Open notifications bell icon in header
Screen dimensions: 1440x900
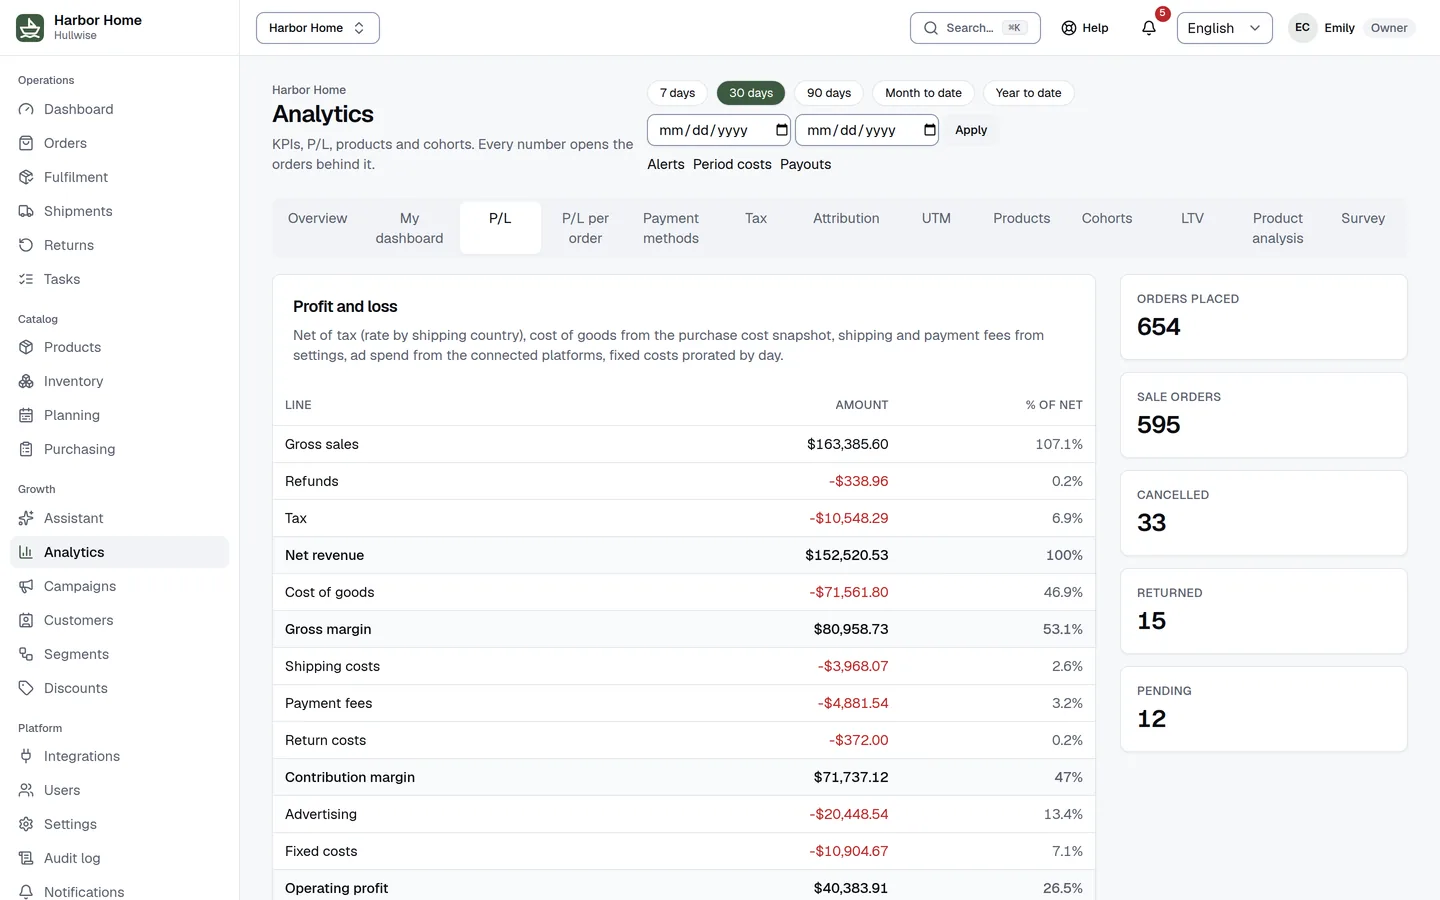[x=1149, y=28]
